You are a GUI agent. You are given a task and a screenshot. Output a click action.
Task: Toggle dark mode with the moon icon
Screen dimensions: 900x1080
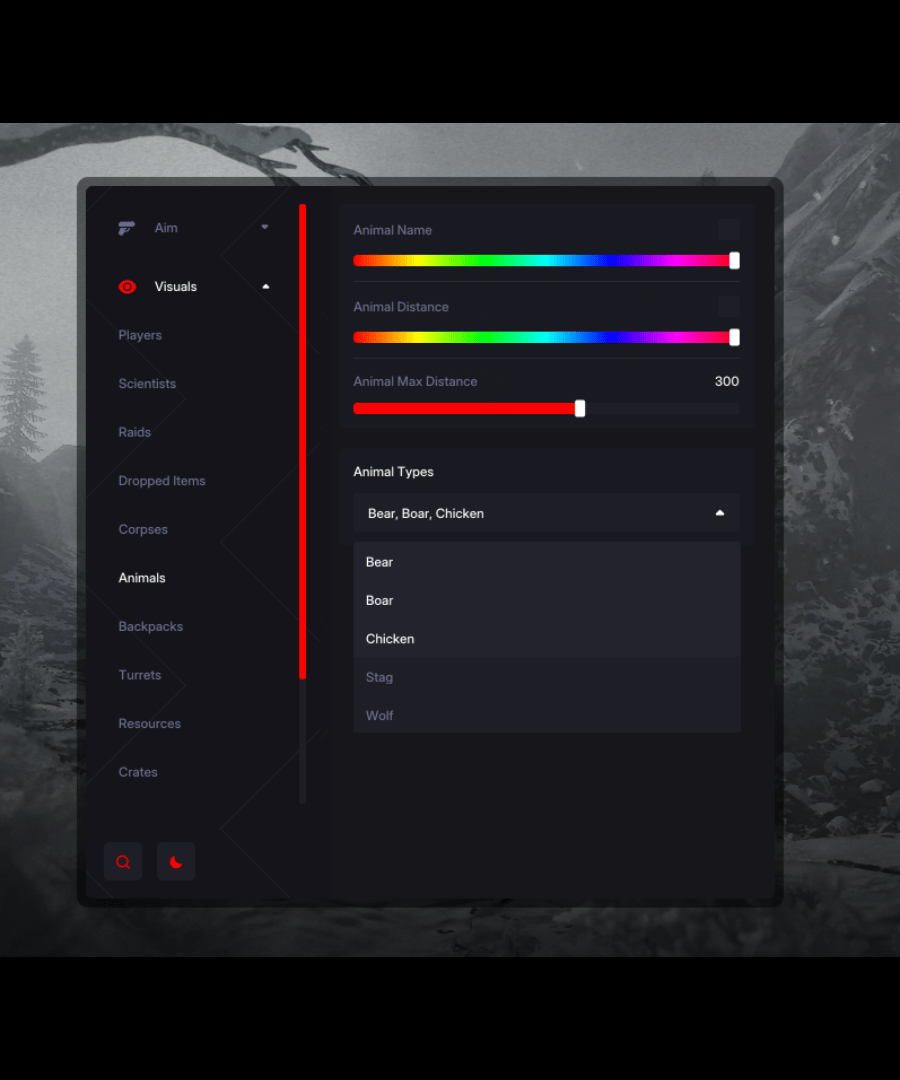click(176, 862)
